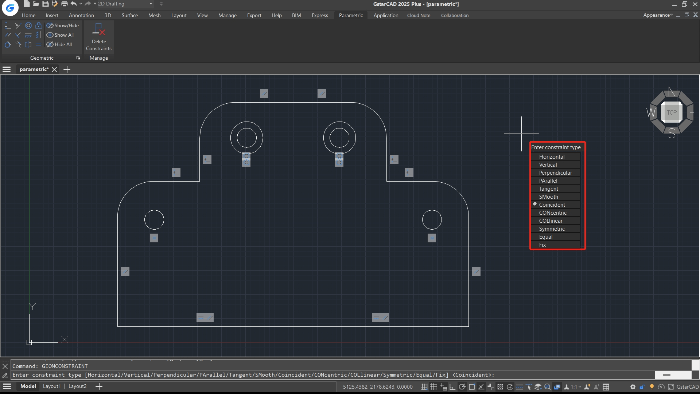The height and width of the screenshot is (394, 700).
Task: Switch to the Layout1 tab
Action: click(x=50, y=386)
